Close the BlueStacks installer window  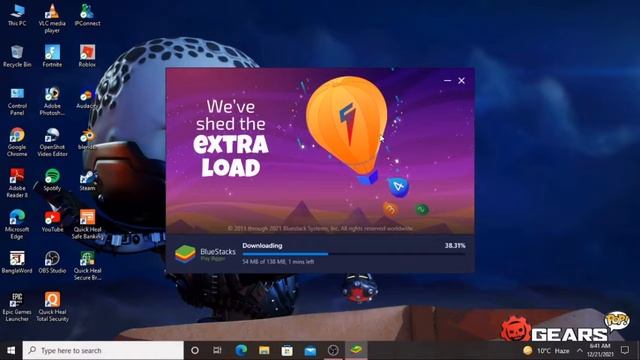point(461,81)
